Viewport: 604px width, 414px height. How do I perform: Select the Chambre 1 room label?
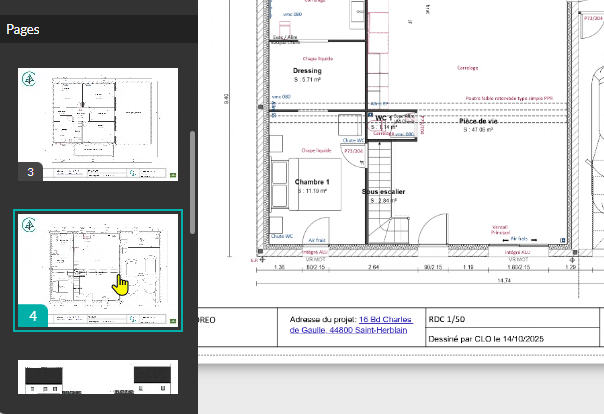[312, 181]
